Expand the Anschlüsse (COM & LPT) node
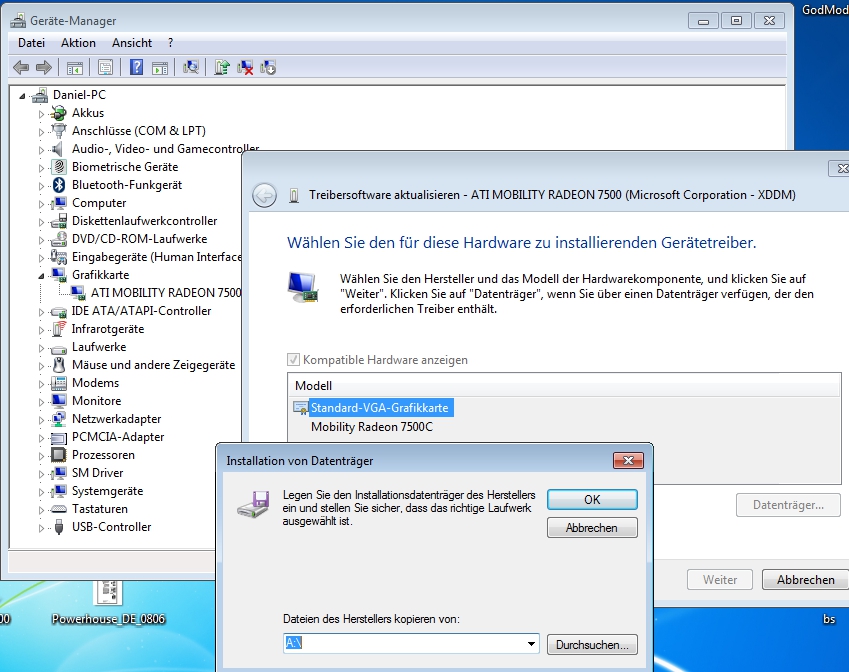Image resolution: width=849 pixels, height=672 pixels. 41,132
